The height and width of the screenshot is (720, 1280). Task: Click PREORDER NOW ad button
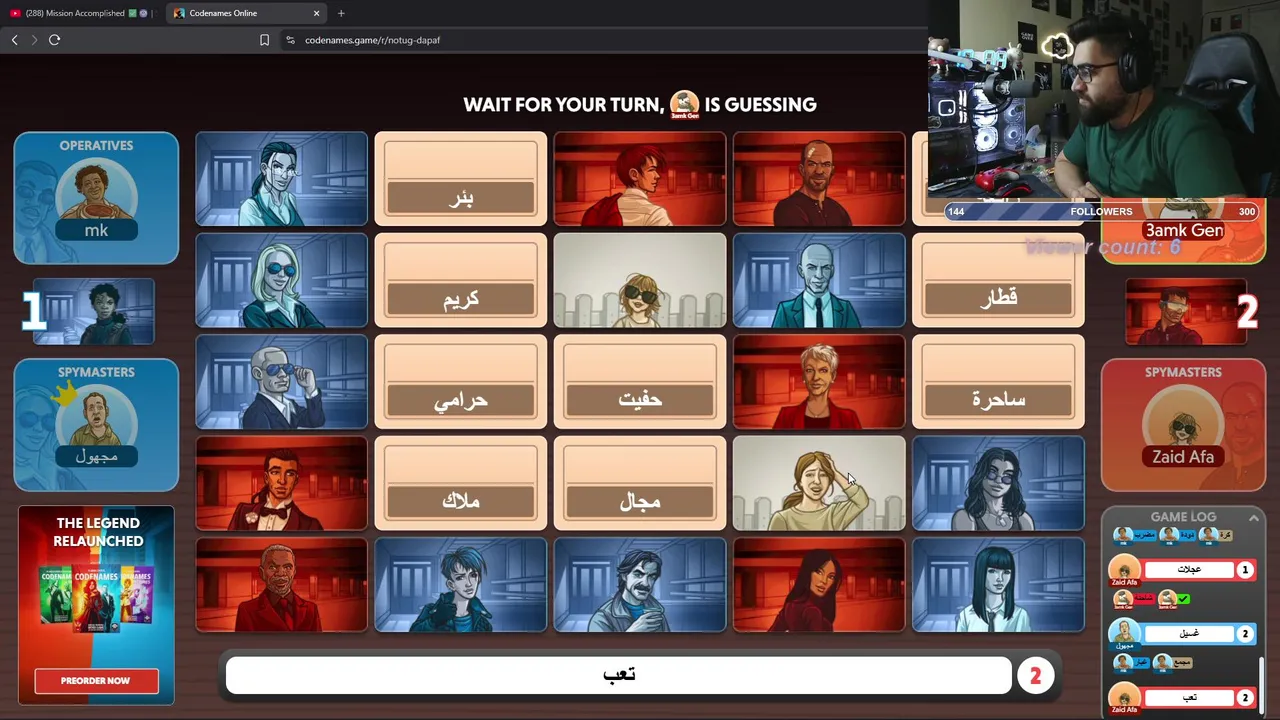tap(96, 681)
